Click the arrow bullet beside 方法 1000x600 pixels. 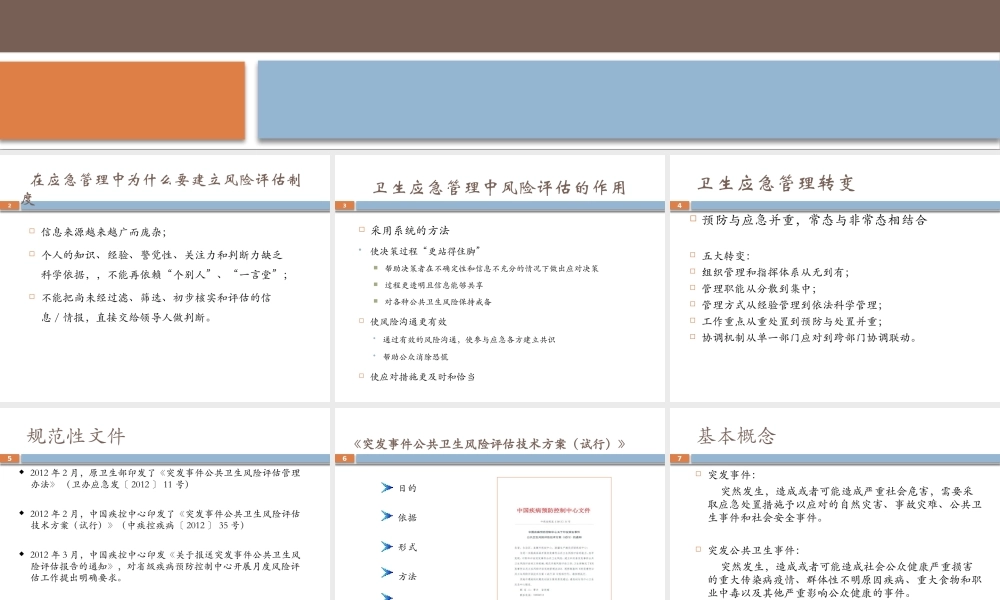click(386, 573)
